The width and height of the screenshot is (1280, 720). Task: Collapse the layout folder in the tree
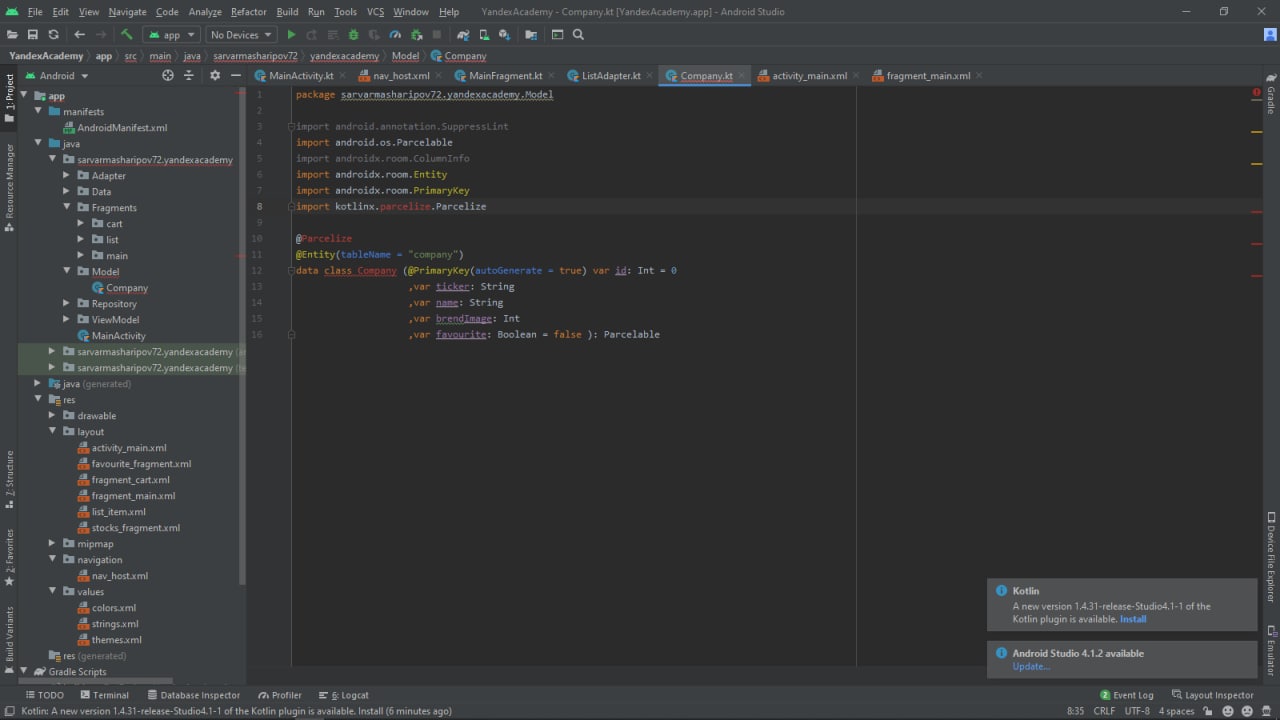point(53,432)
